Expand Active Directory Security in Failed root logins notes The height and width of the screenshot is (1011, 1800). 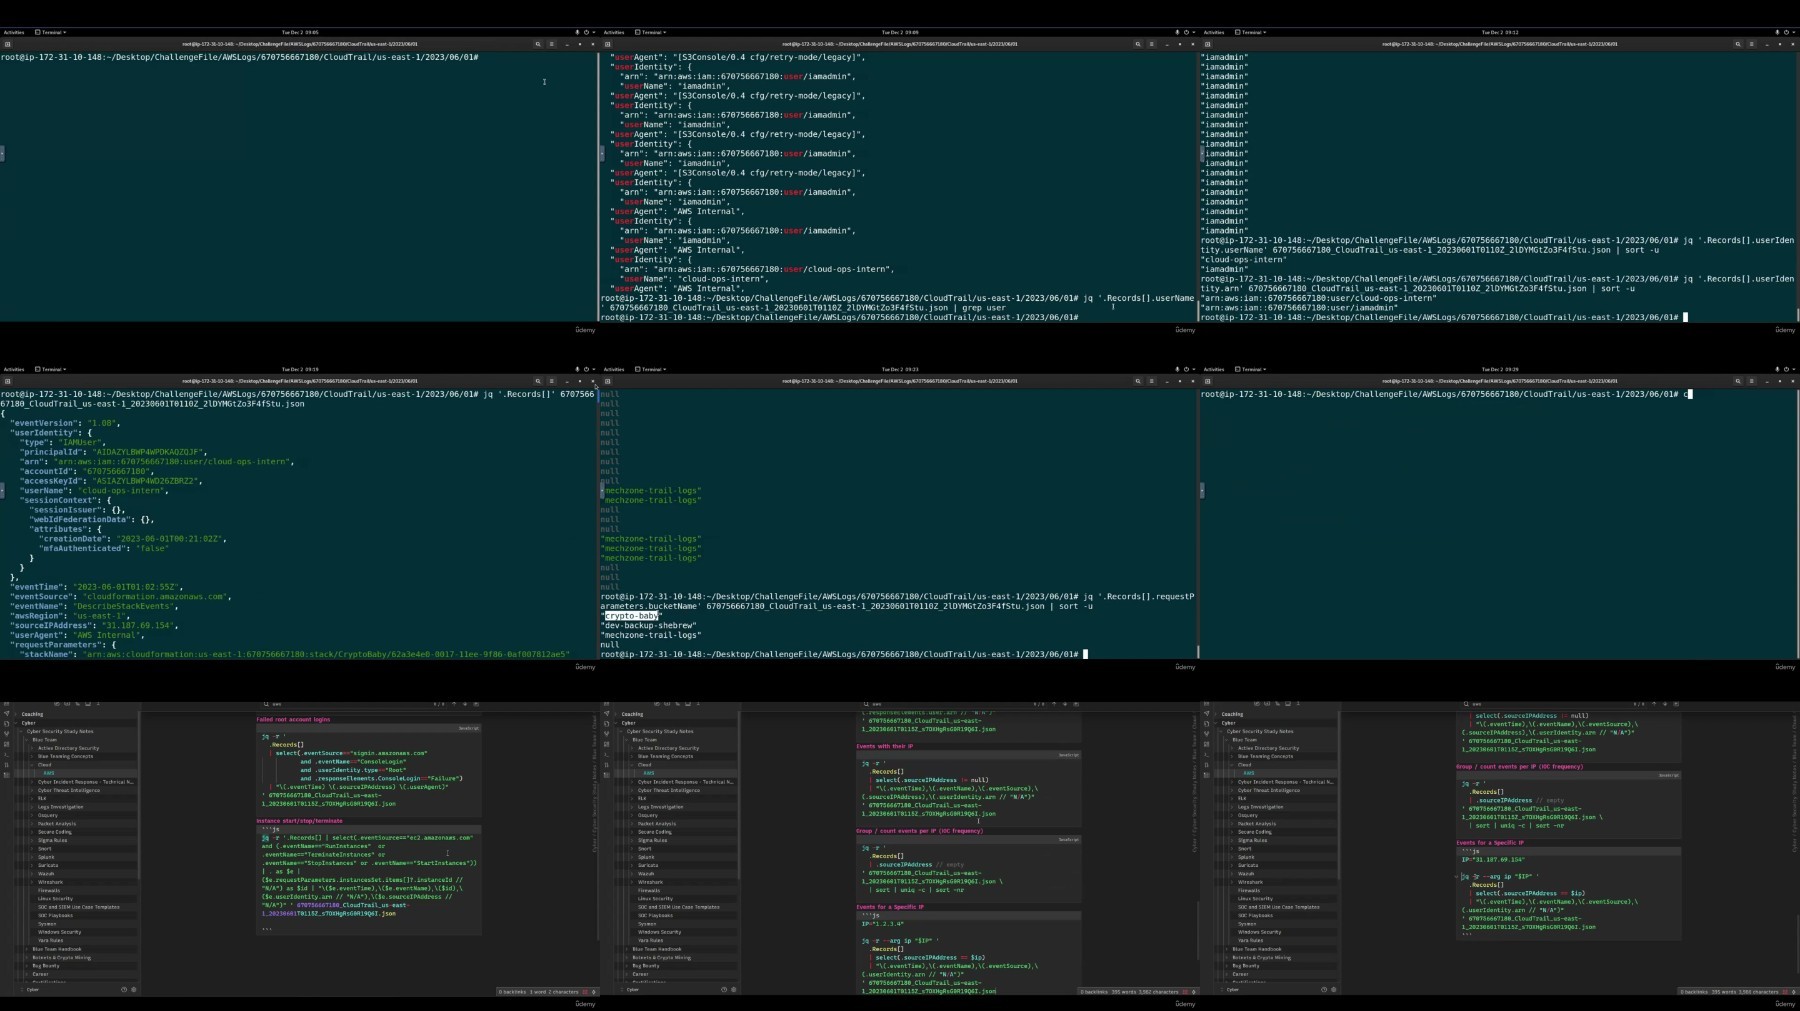coord(33,748)
